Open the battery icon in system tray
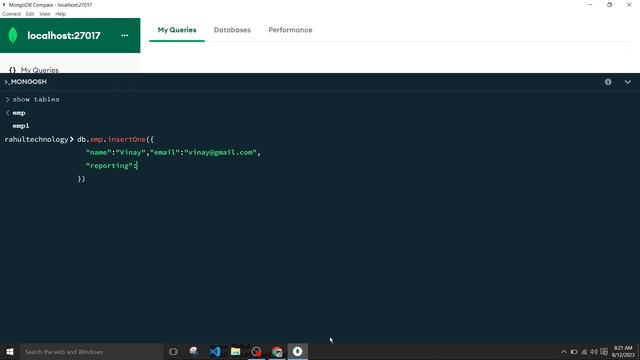Viewport: 640px width, 360px height. point(574,352)
